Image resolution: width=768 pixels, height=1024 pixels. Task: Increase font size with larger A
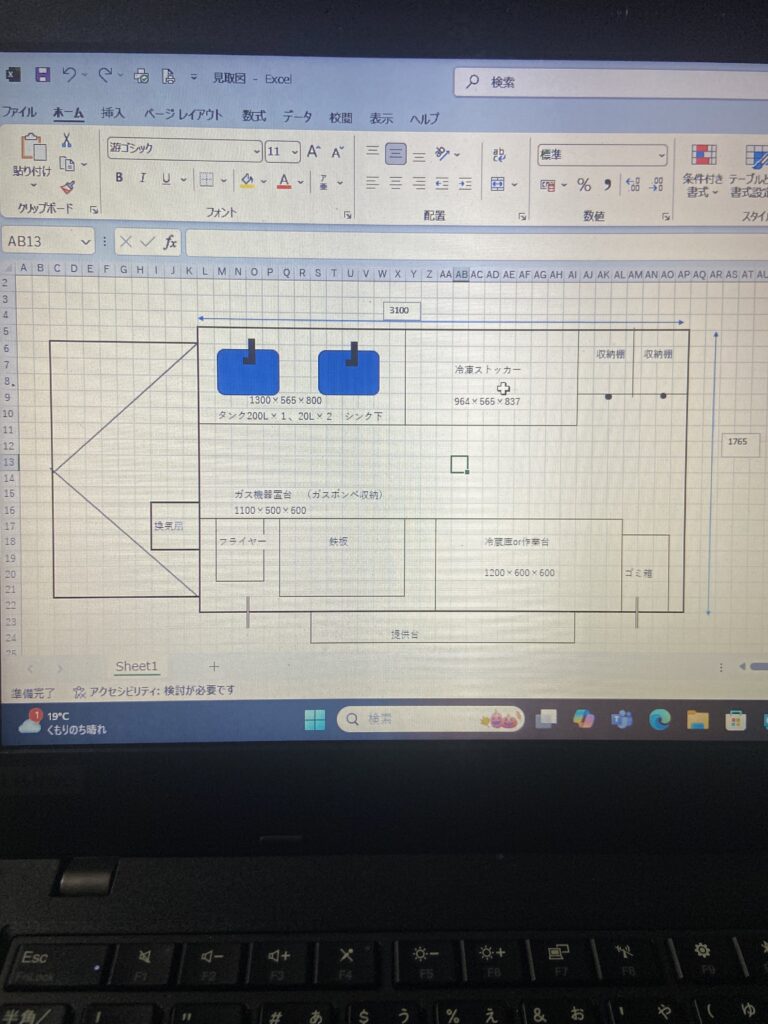(x=313, y=152)
